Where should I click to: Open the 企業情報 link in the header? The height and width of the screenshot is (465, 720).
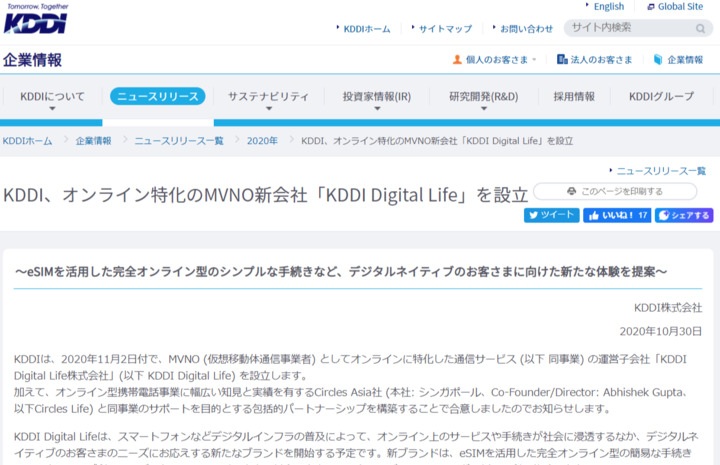[x=685, y=60]
